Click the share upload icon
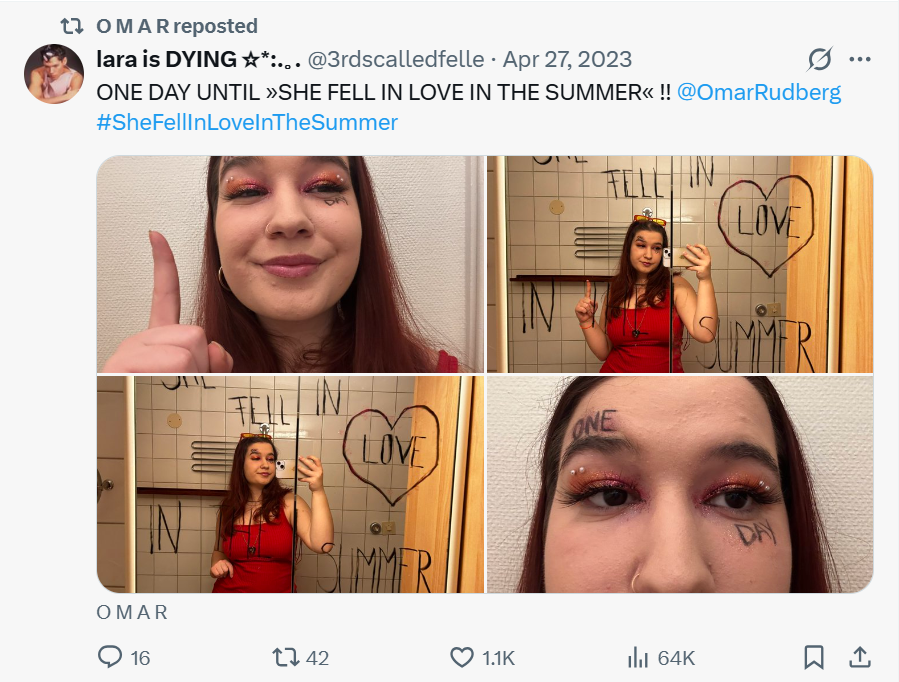 point(859,657)
